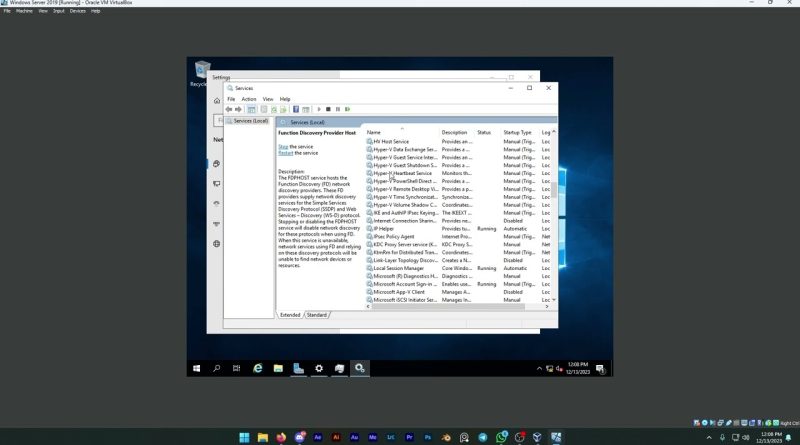
Task: Select Internet Connection Sharing row
Action: tap(458, 220)
